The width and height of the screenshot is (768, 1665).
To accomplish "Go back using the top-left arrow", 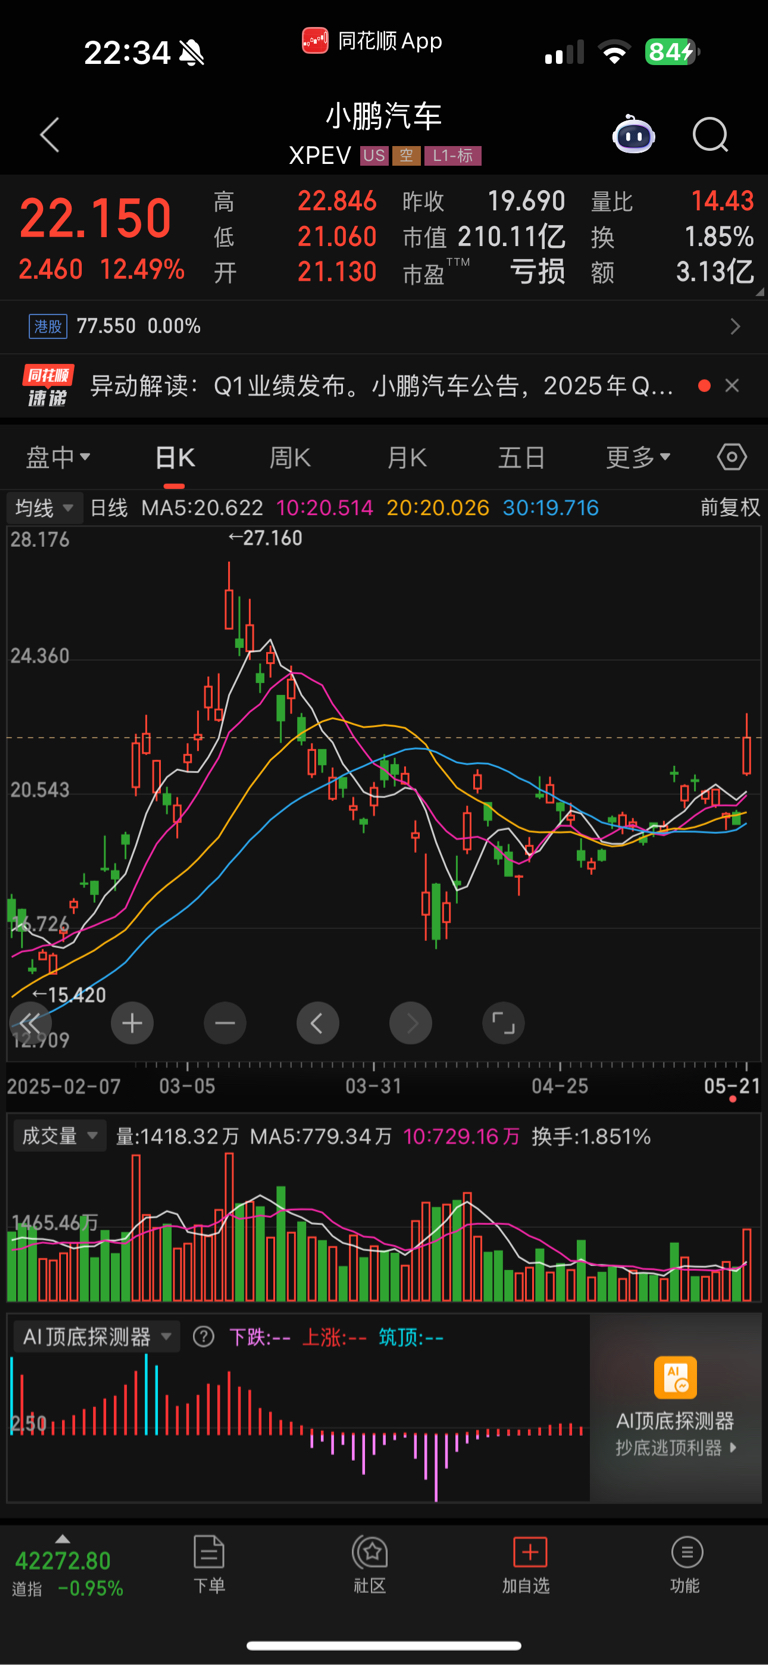I will 50,135.
